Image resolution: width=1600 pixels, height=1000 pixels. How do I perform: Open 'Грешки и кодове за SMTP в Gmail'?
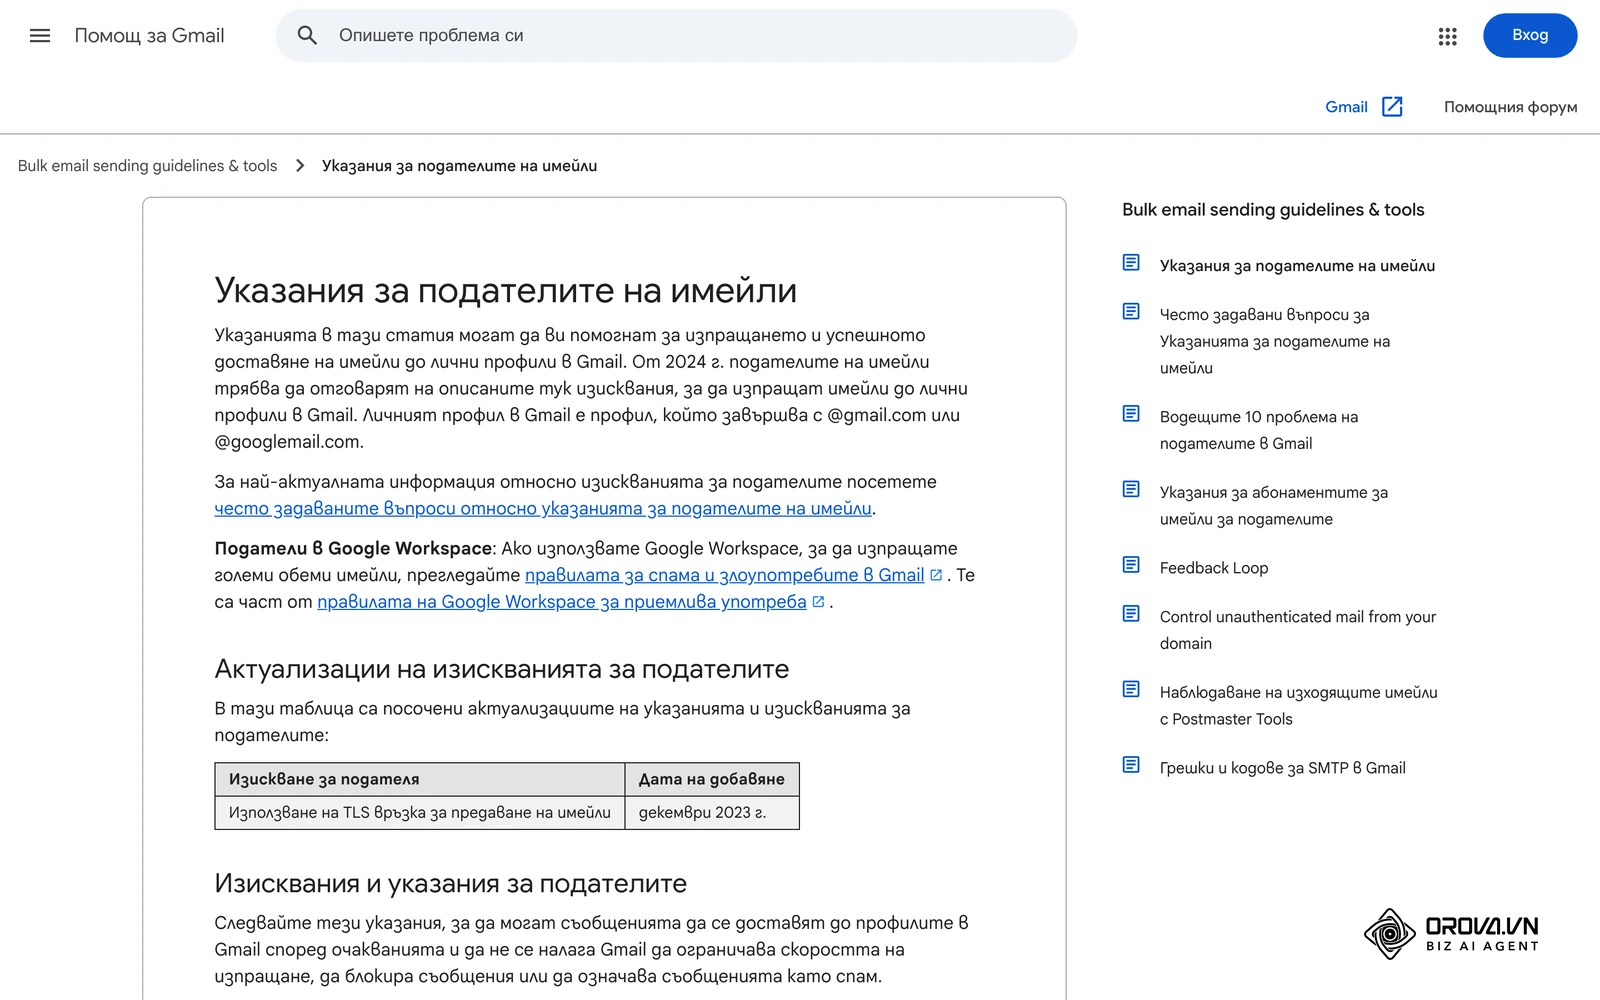pos(1283,768)
